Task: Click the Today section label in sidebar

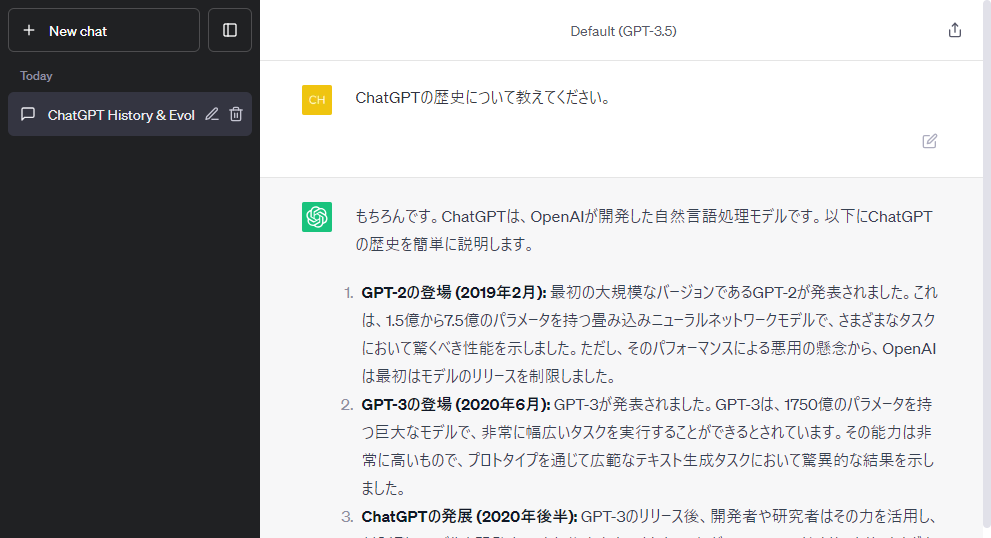Action: click(x=36, y=76)
